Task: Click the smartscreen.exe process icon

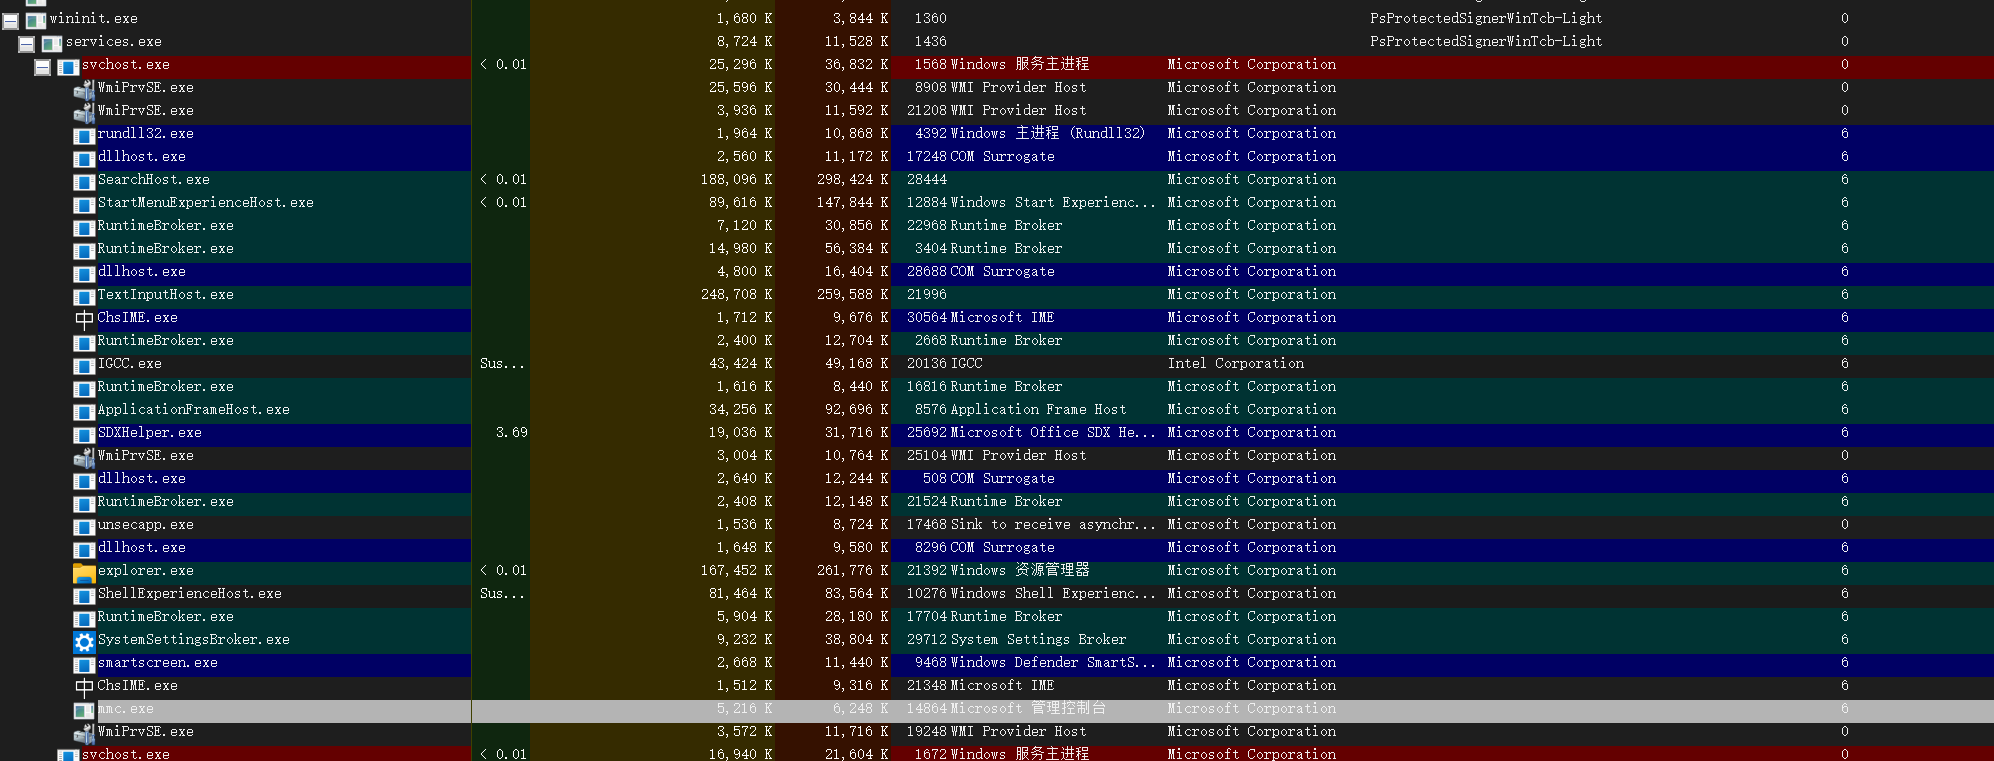Action: click(84, 664)
